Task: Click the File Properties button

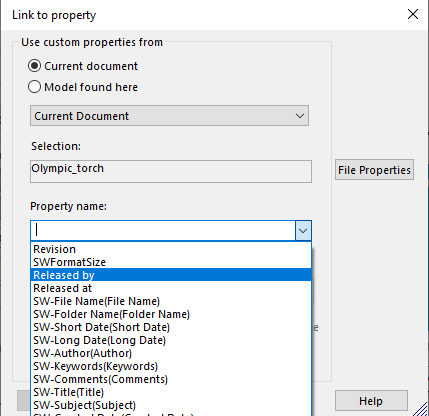Action: point(374,170)
